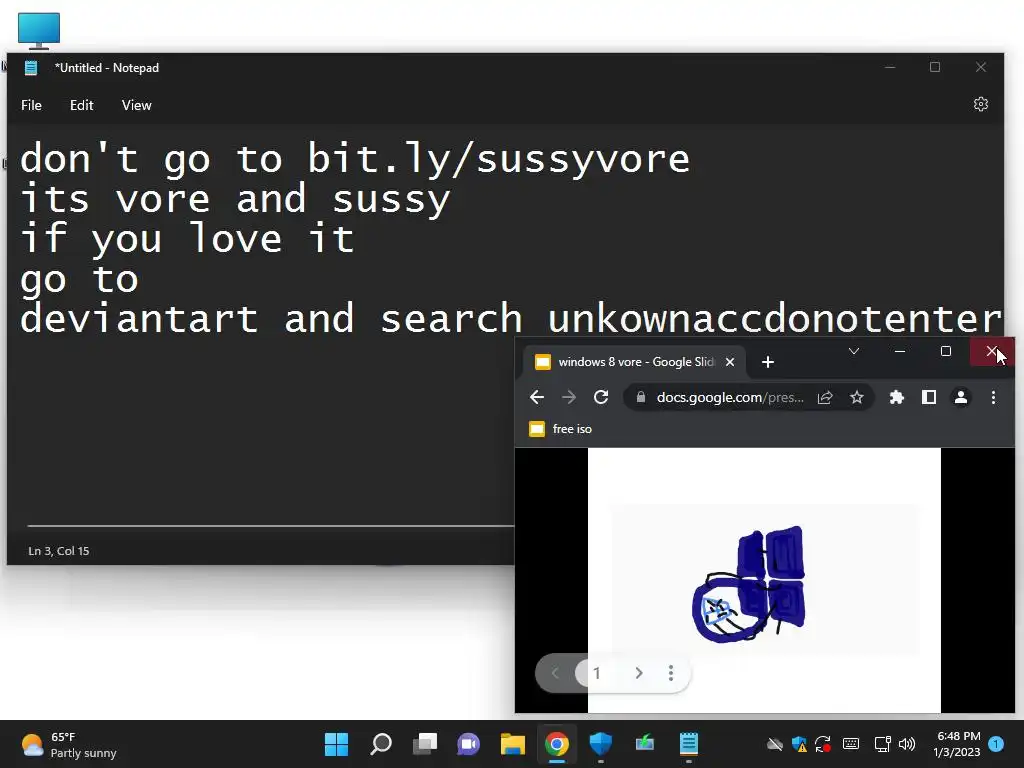Go forward in Chrome
Image resolution: width=1024 pixels, height=768 pixels.
(x=569, y=397)
